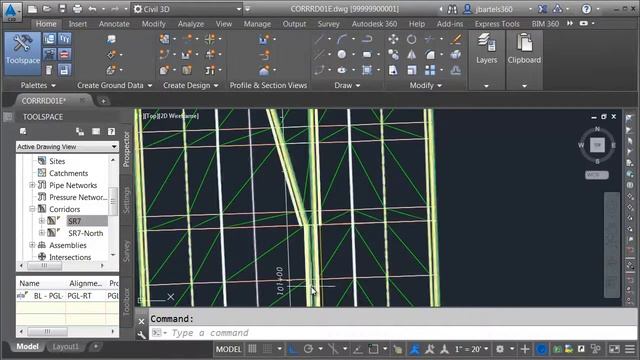Select the SR7 corridor in Prospector
This screenshot has height=360, width=640.
click(x=74, y=221)
